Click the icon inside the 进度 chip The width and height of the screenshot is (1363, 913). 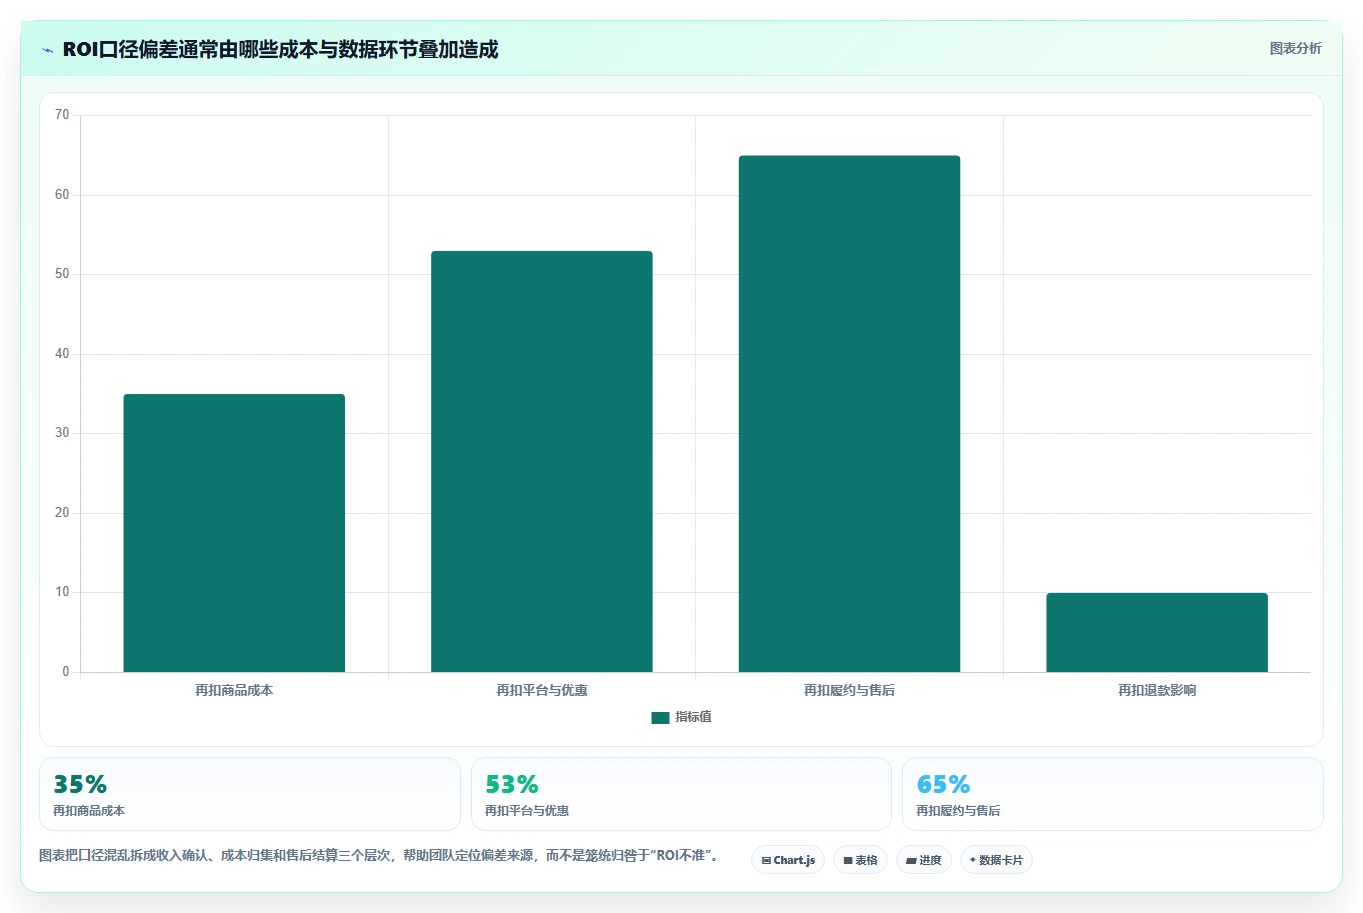911,860
